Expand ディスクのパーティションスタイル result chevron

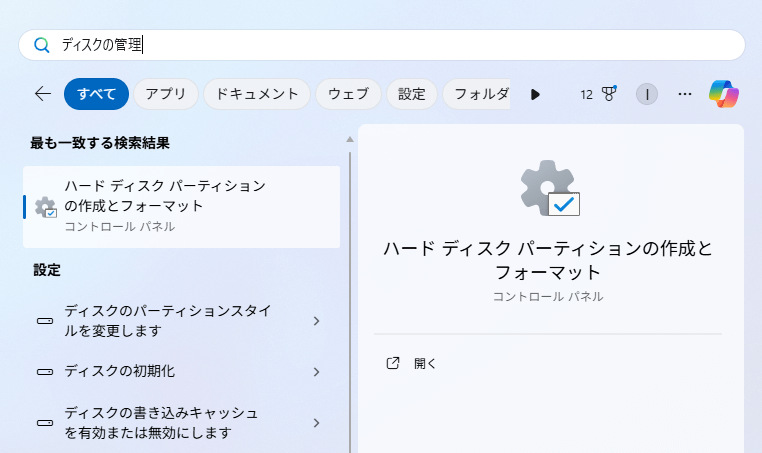[x=316, y=321]
